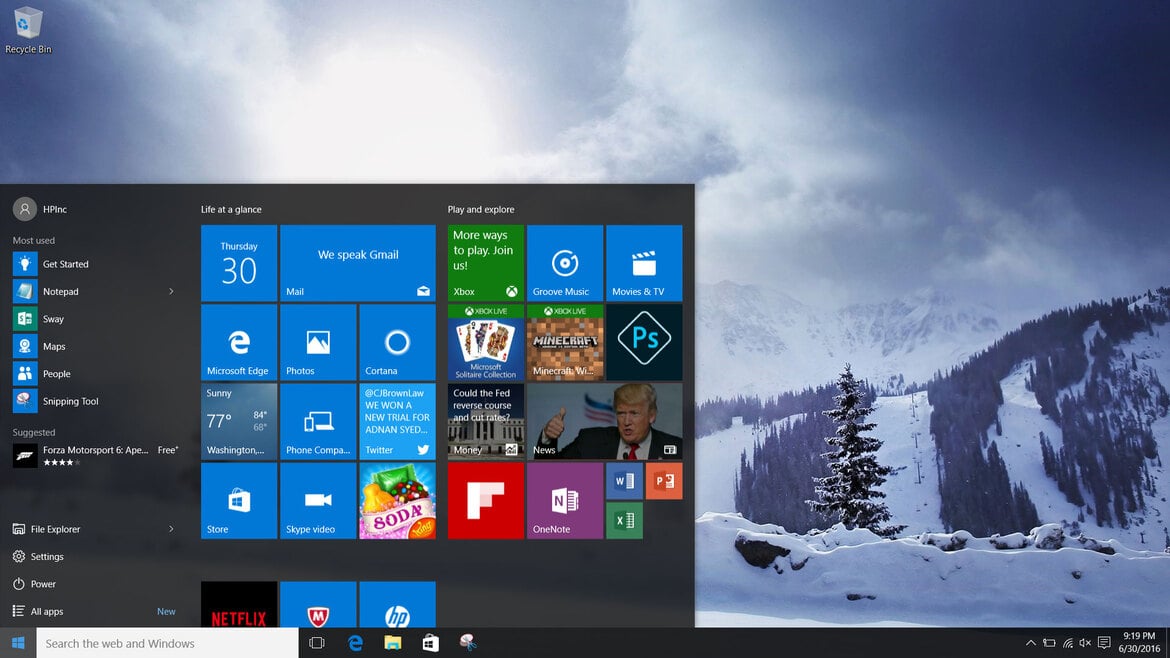Launch the PowerPoint small tile
Viewport: 1170px width, 658px height.
(664, 481)
